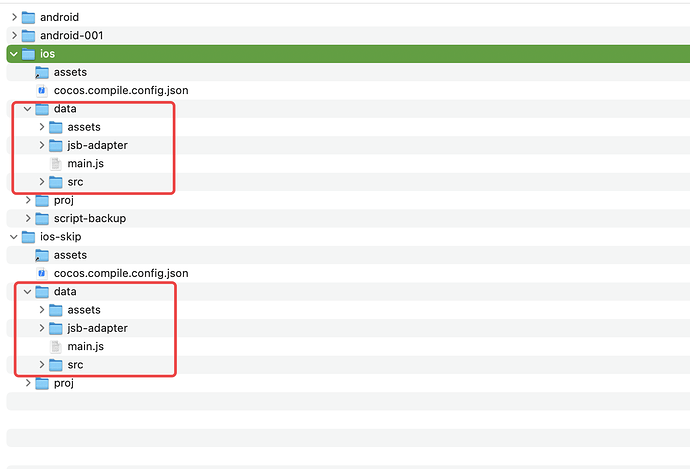Expand the android-001 folder chevron

14,35
